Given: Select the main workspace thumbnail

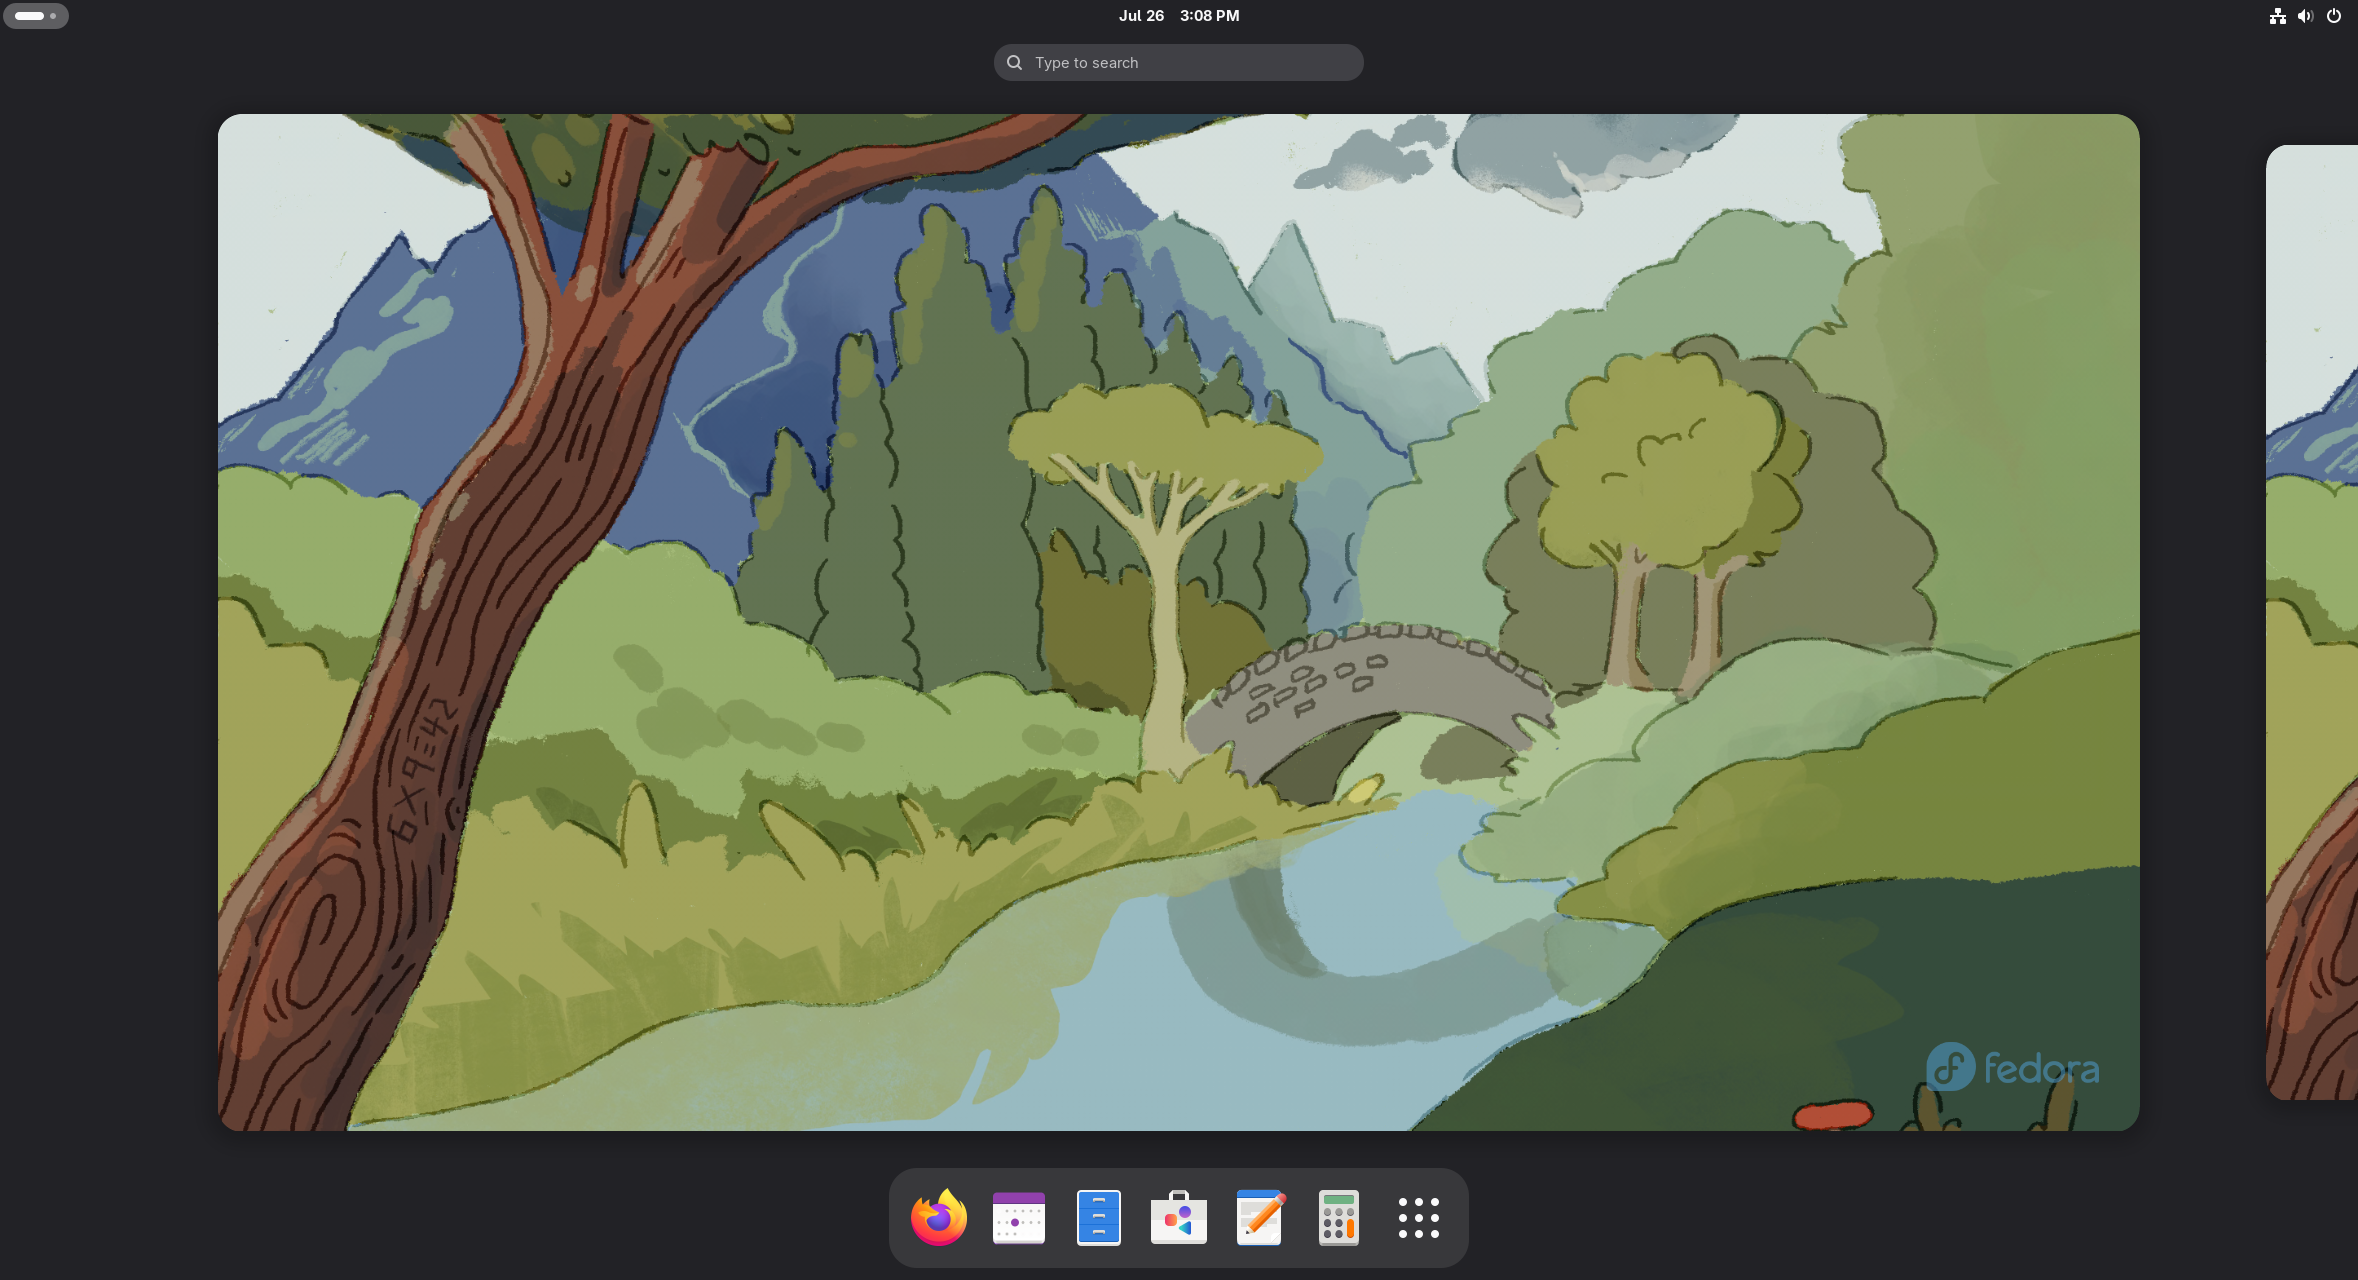Looking at the screenshot, I should [x=1178, y=622].
